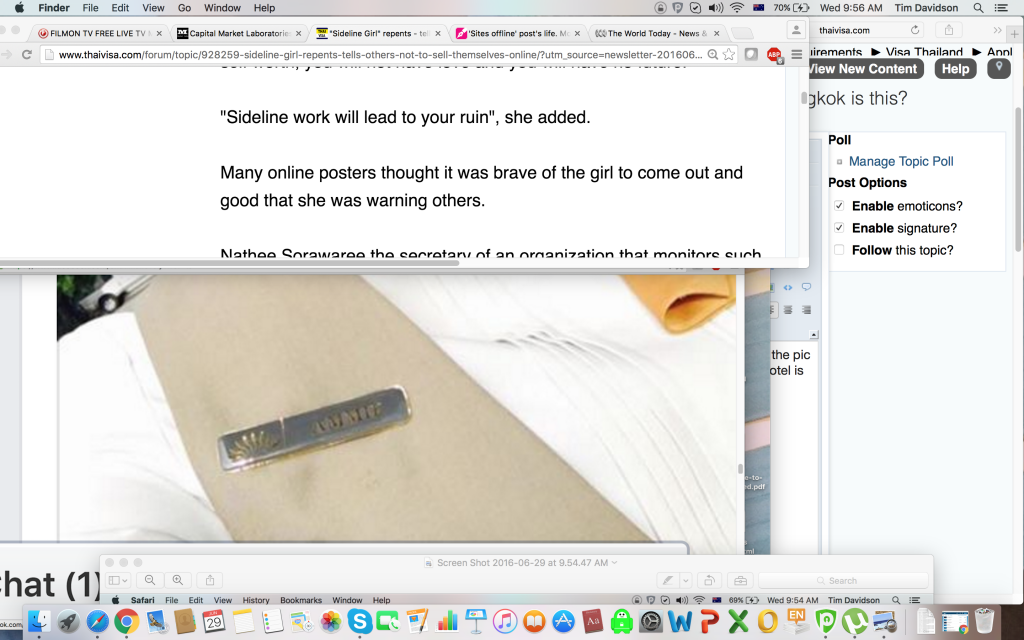Click Chrome vertical scrollbar thumb
Viewport: 1024px width, 640px height.
[x=804, y=98]
